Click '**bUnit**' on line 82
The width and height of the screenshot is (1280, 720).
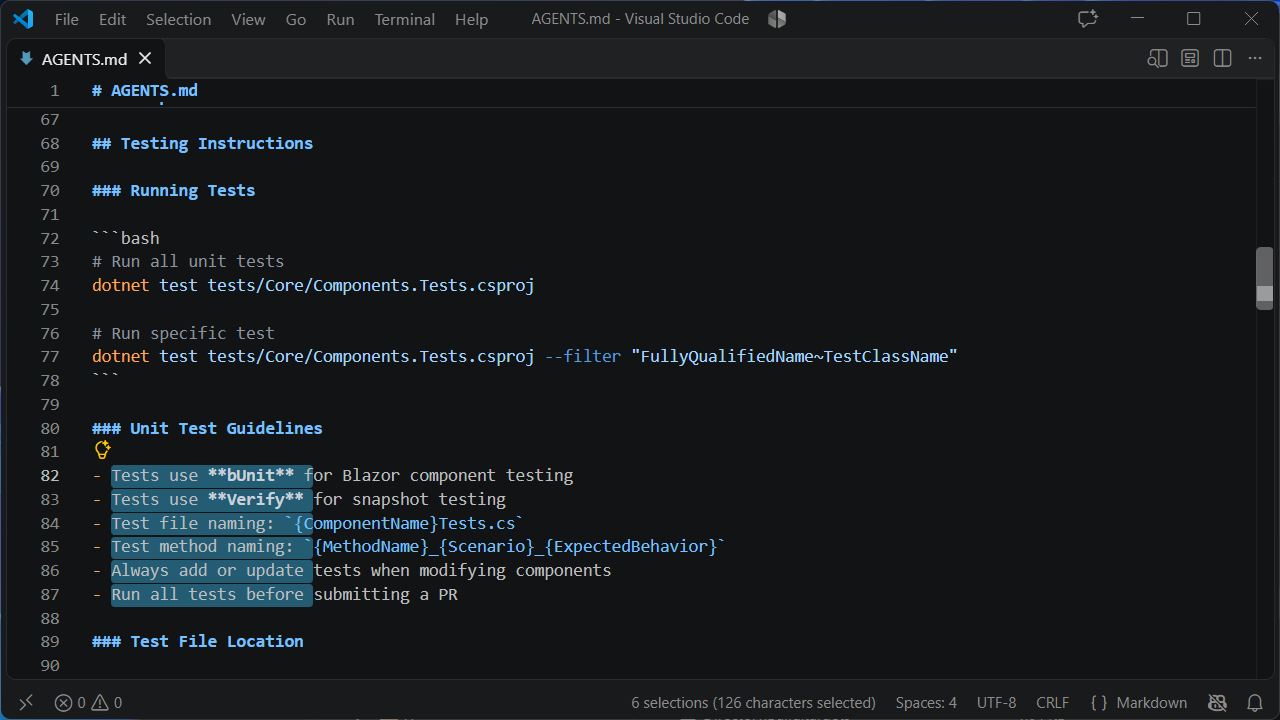(x=251, y=475)
